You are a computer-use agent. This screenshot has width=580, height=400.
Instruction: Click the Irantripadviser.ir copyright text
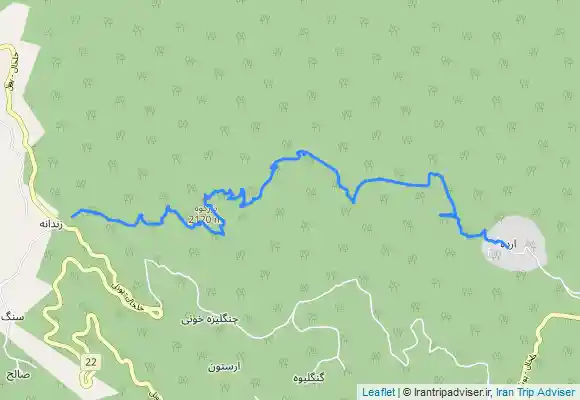pyautogui.click(x=447, y=392)
